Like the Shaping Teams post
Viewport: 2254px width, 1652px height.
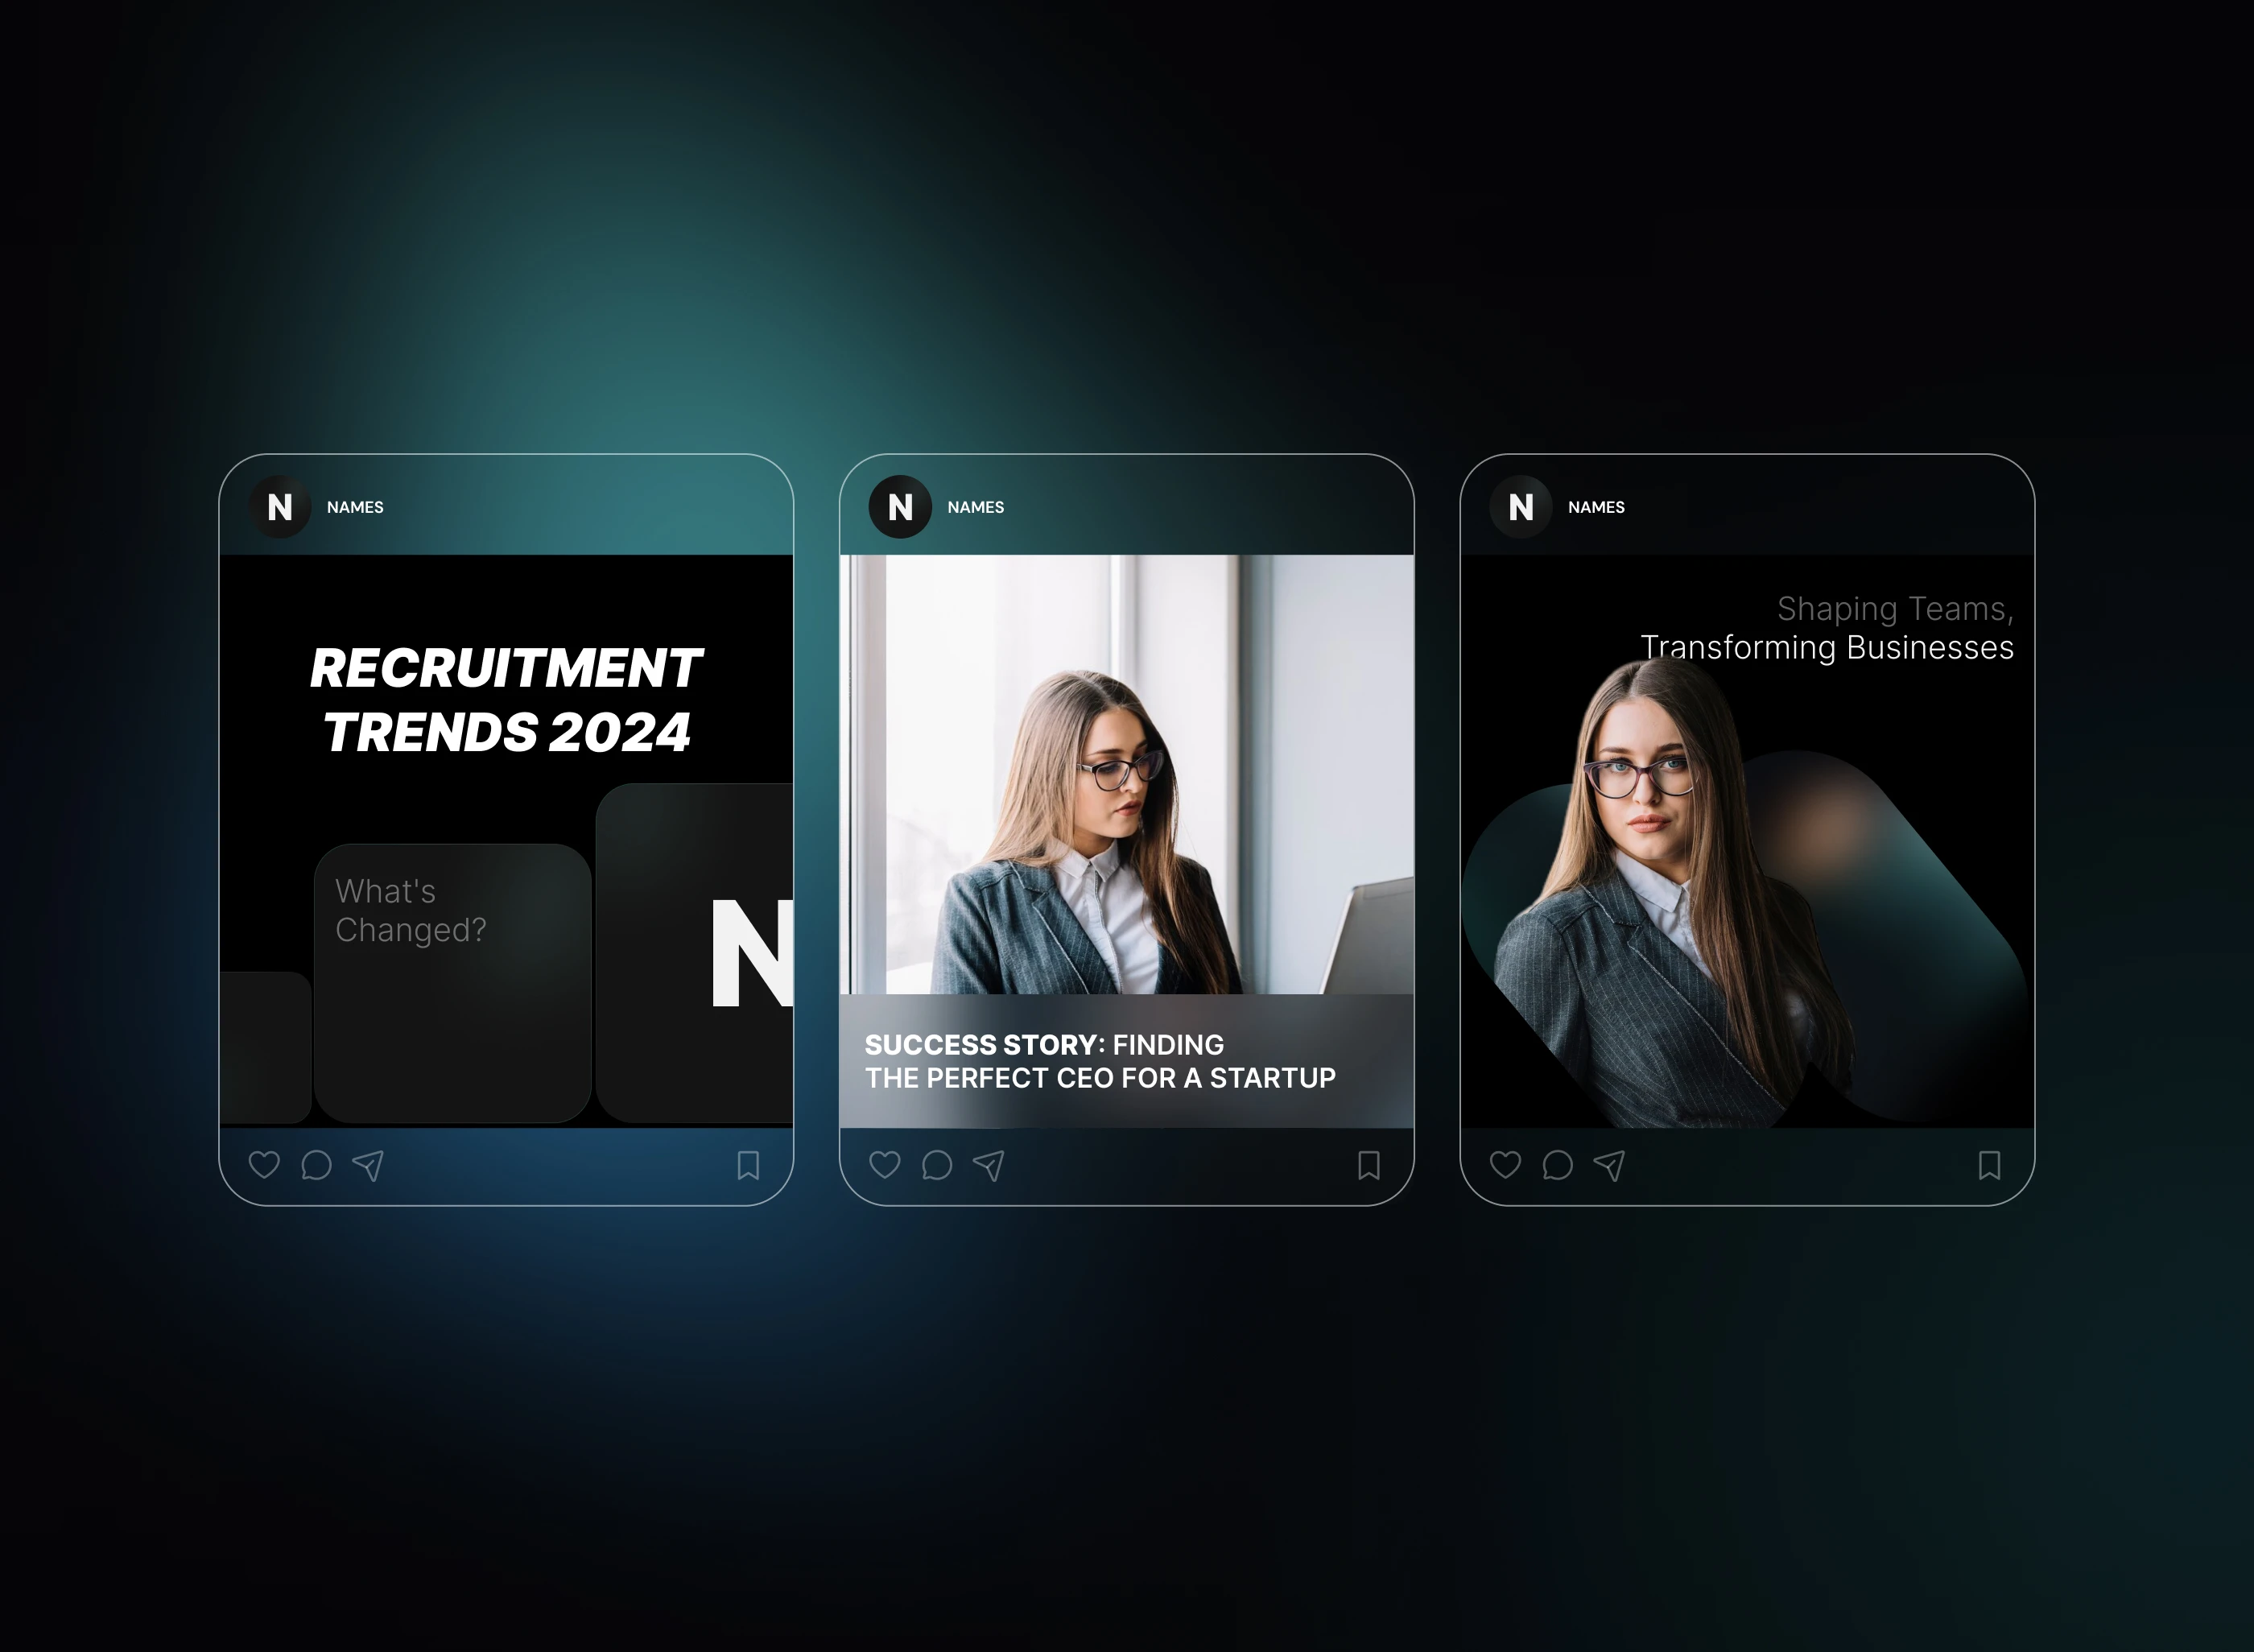(1506, 1165)
